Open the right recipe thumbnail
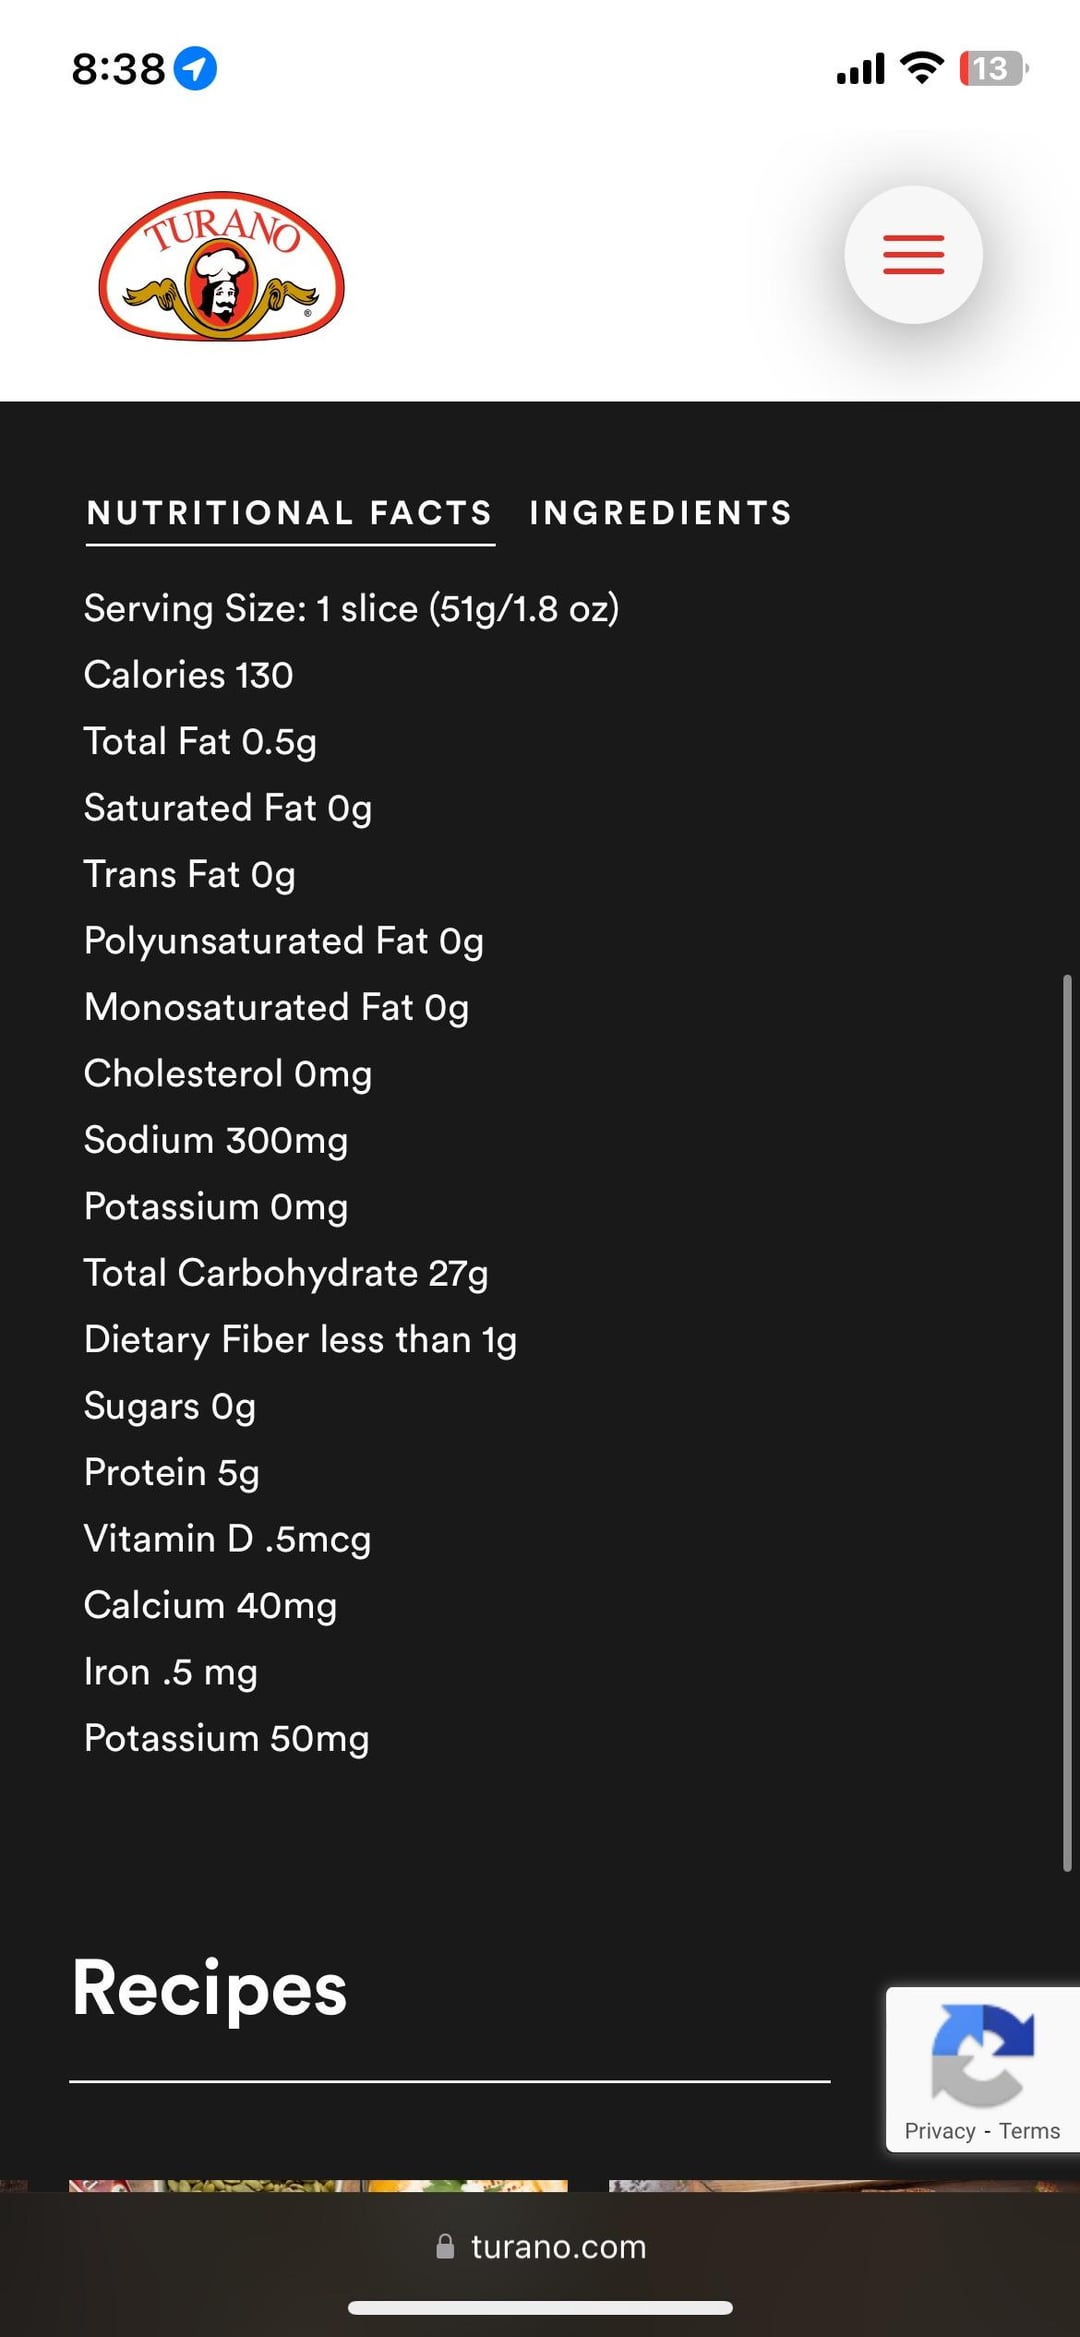 coord(840,2185)
